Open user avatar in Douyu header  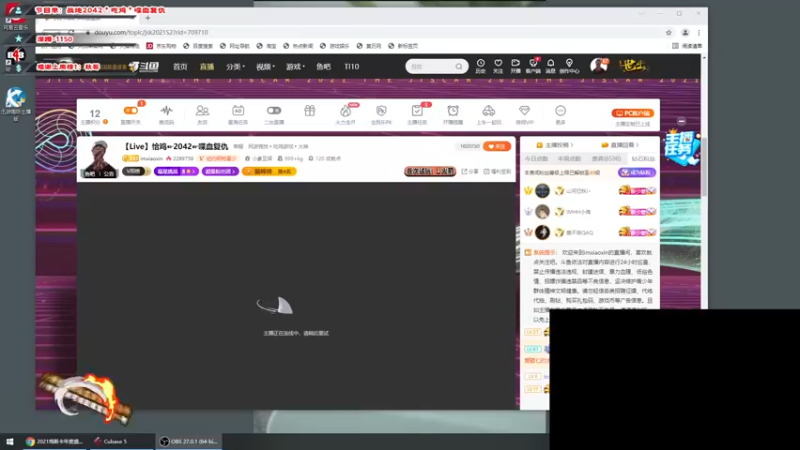click(598, 66)
